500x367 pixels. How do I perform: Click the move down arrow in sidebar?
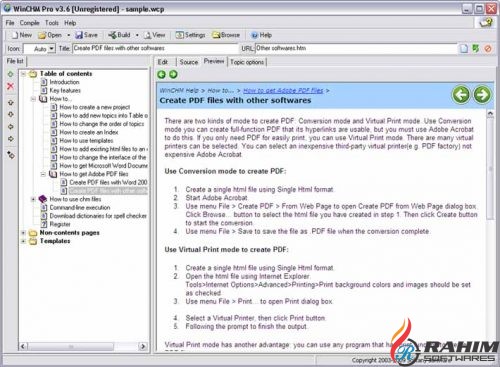[11, 114]
